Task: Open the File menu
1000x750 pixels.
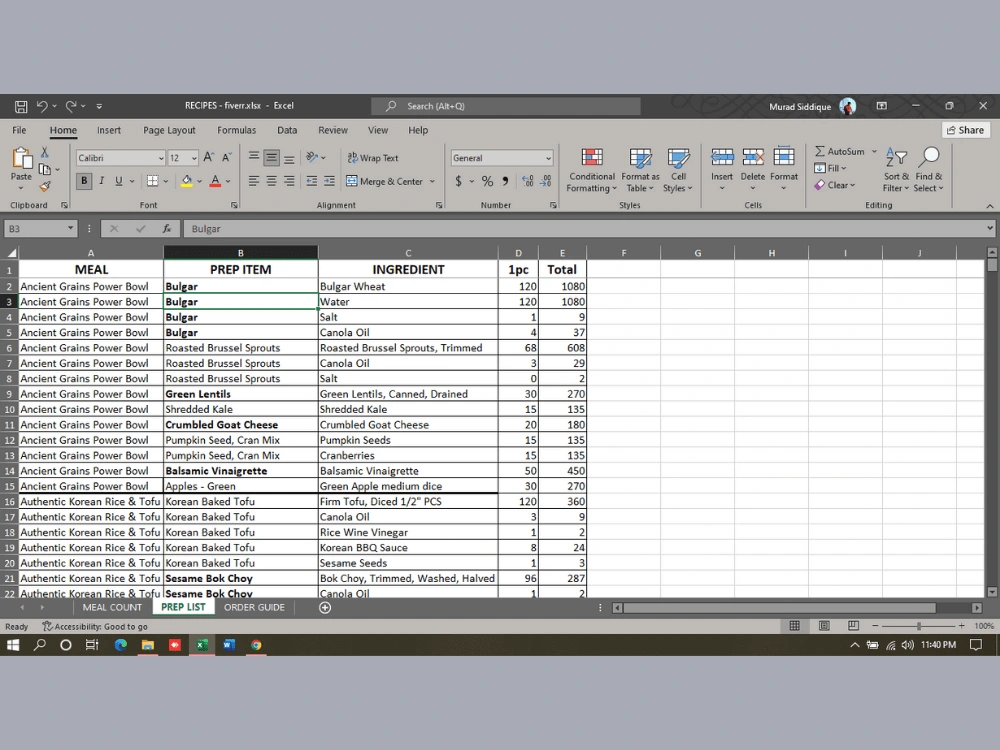Action: point(19,130)
